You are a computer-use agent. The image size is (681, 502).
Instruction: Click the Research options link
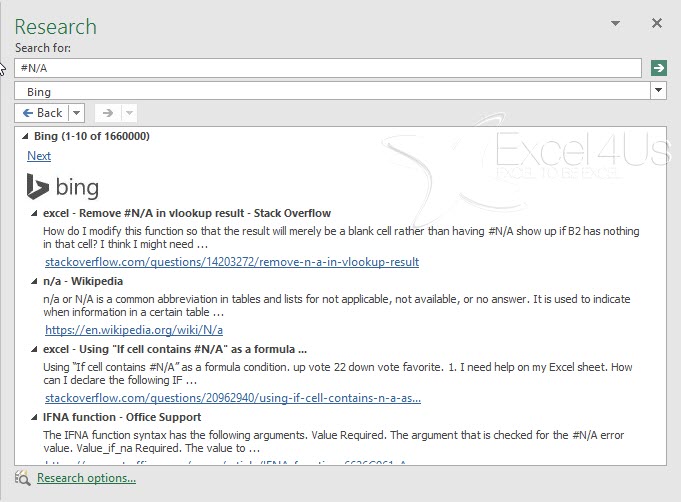(86, 478)
